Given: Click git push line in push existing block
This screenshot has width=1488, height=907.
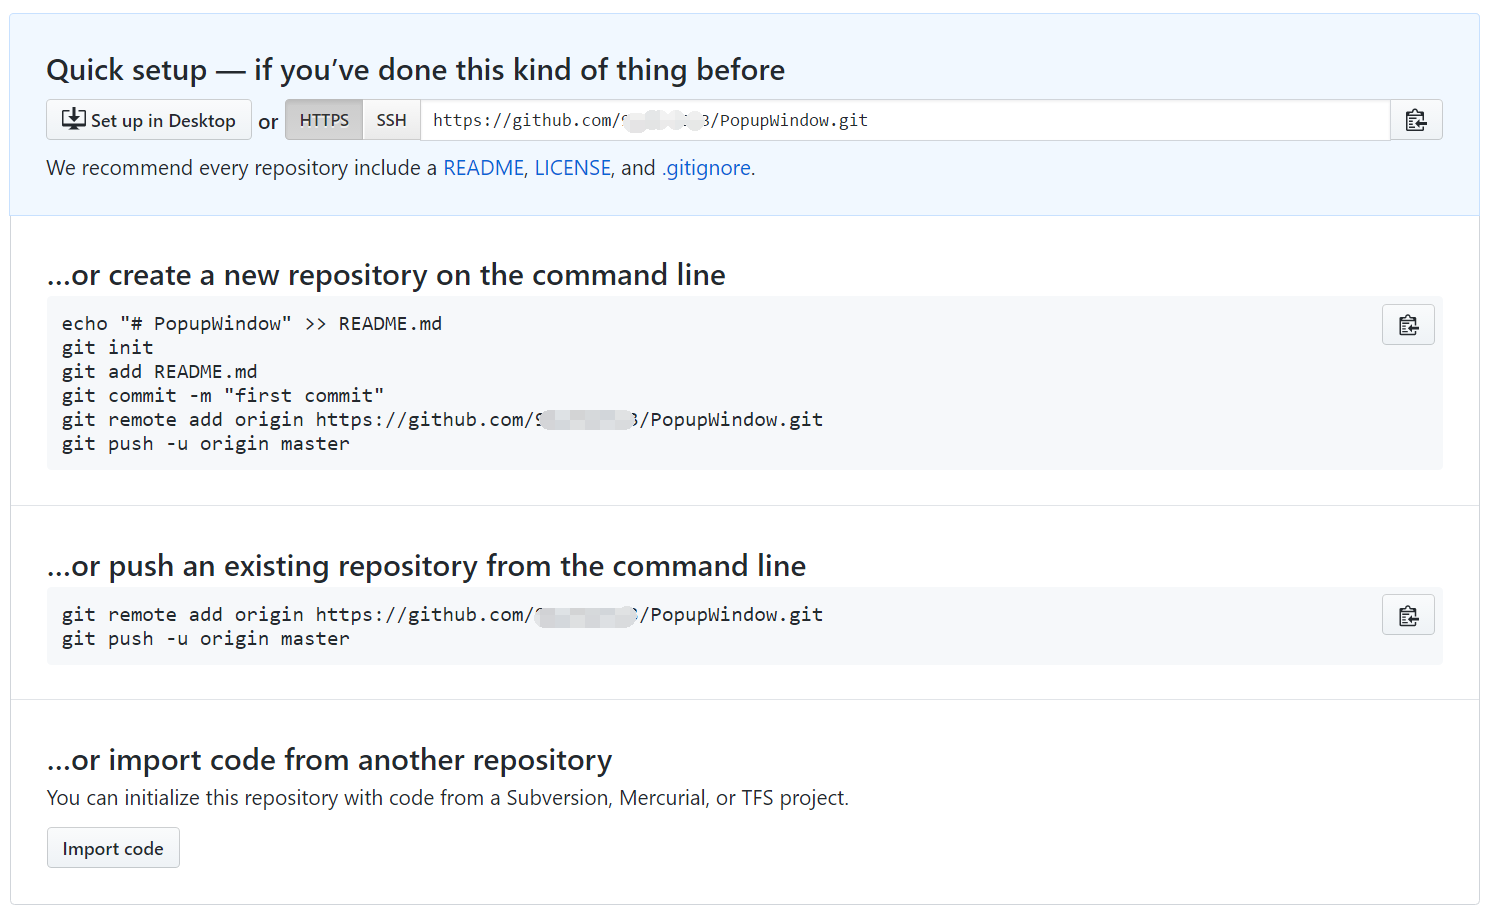Looking at the screenshot, I should tap(206, 639).
